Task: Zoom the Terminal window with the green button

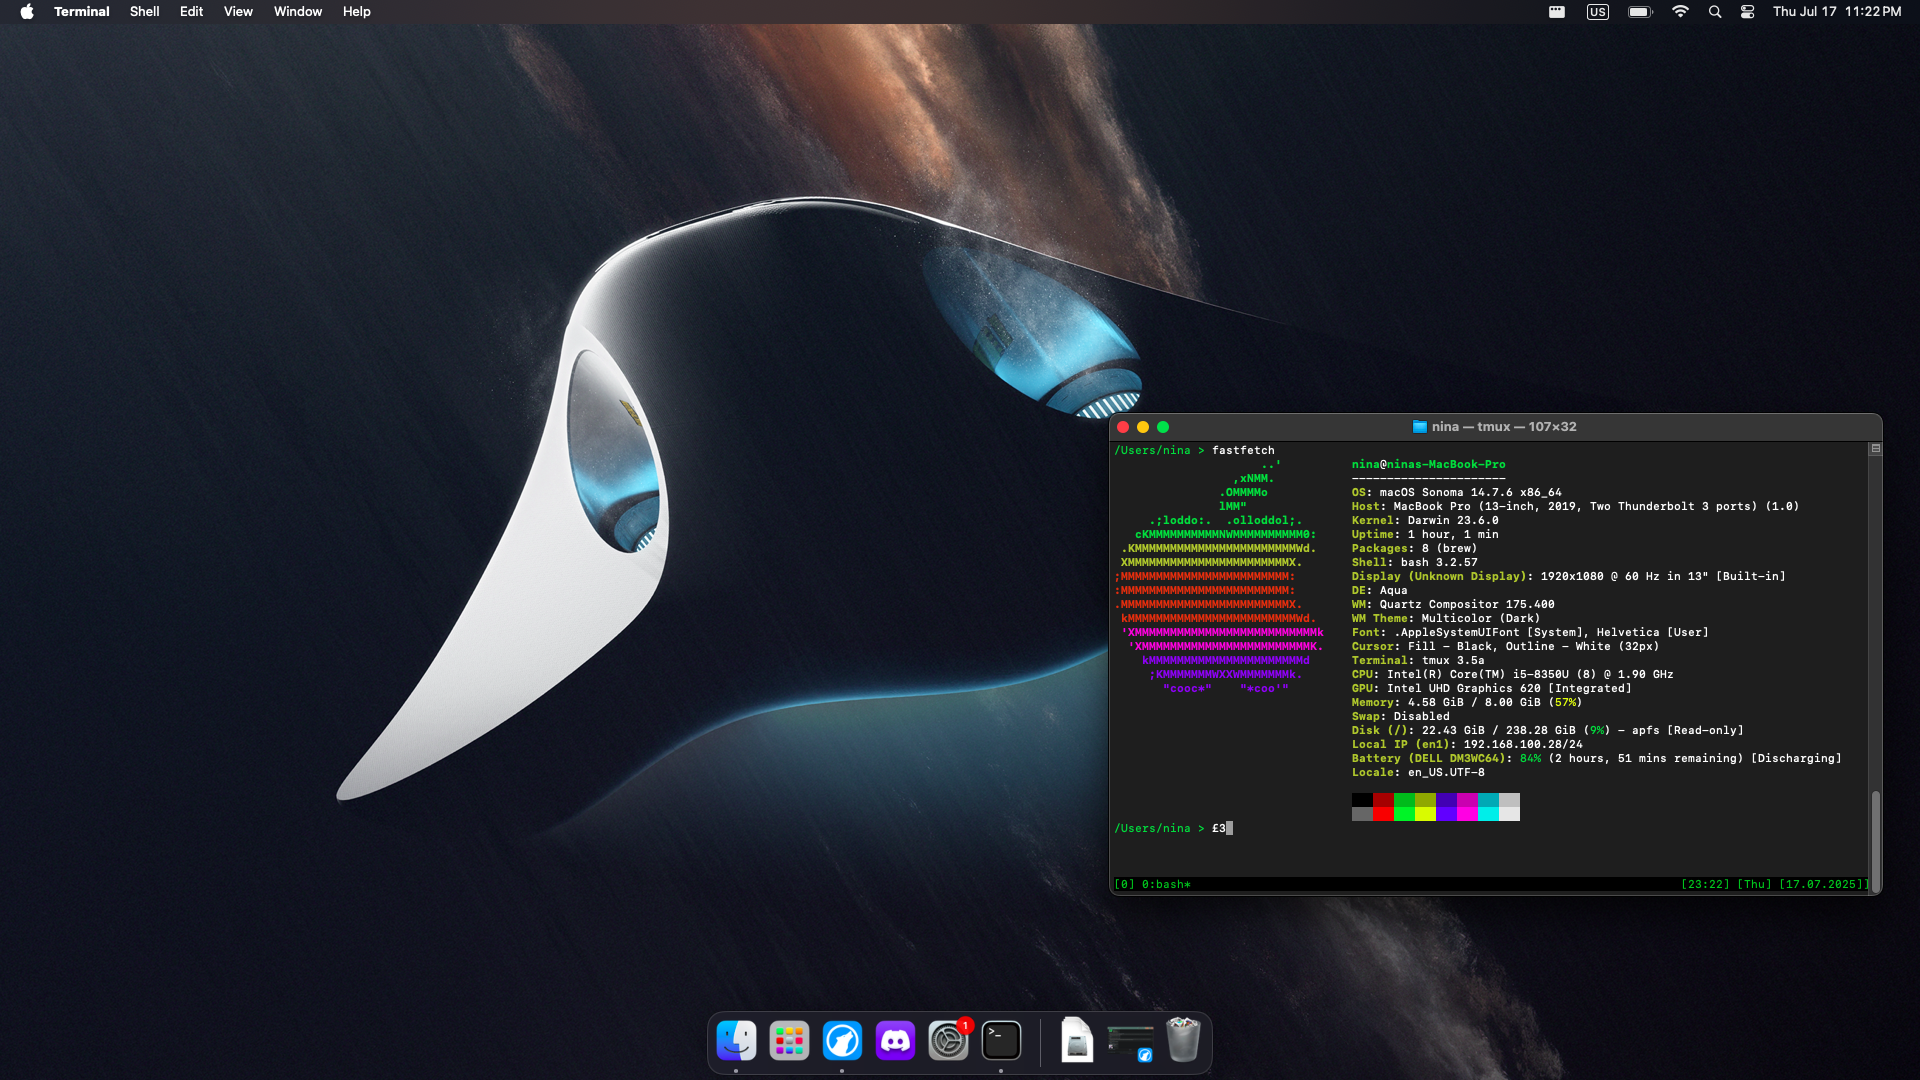Action: (x=1163, y=427)
